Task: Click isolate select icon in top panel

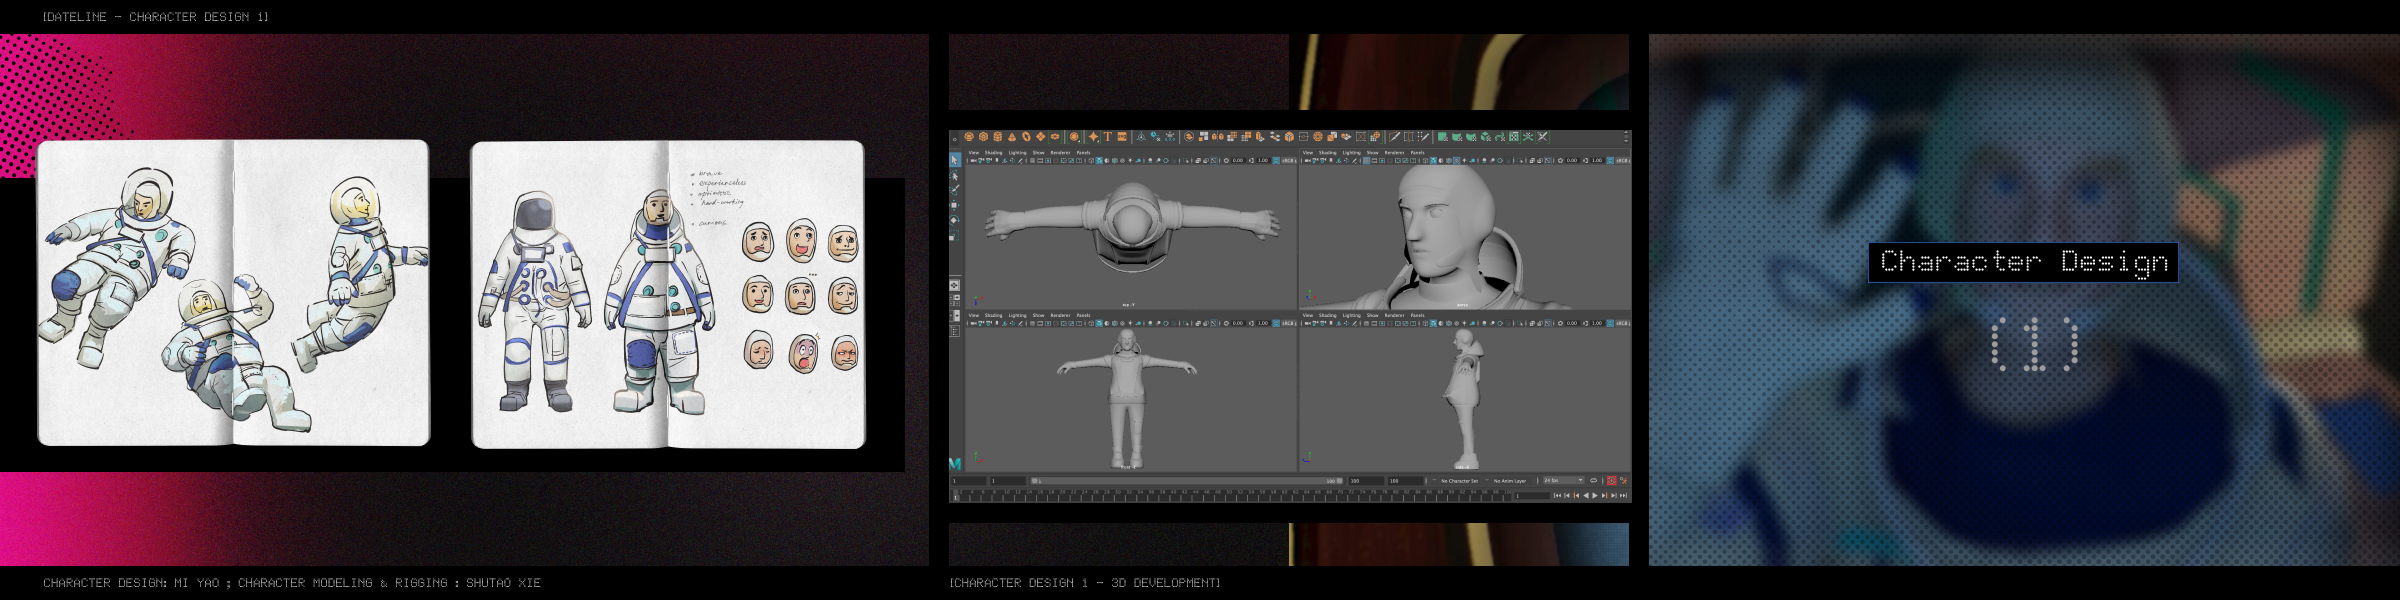Action: (x=1185, y=160)
